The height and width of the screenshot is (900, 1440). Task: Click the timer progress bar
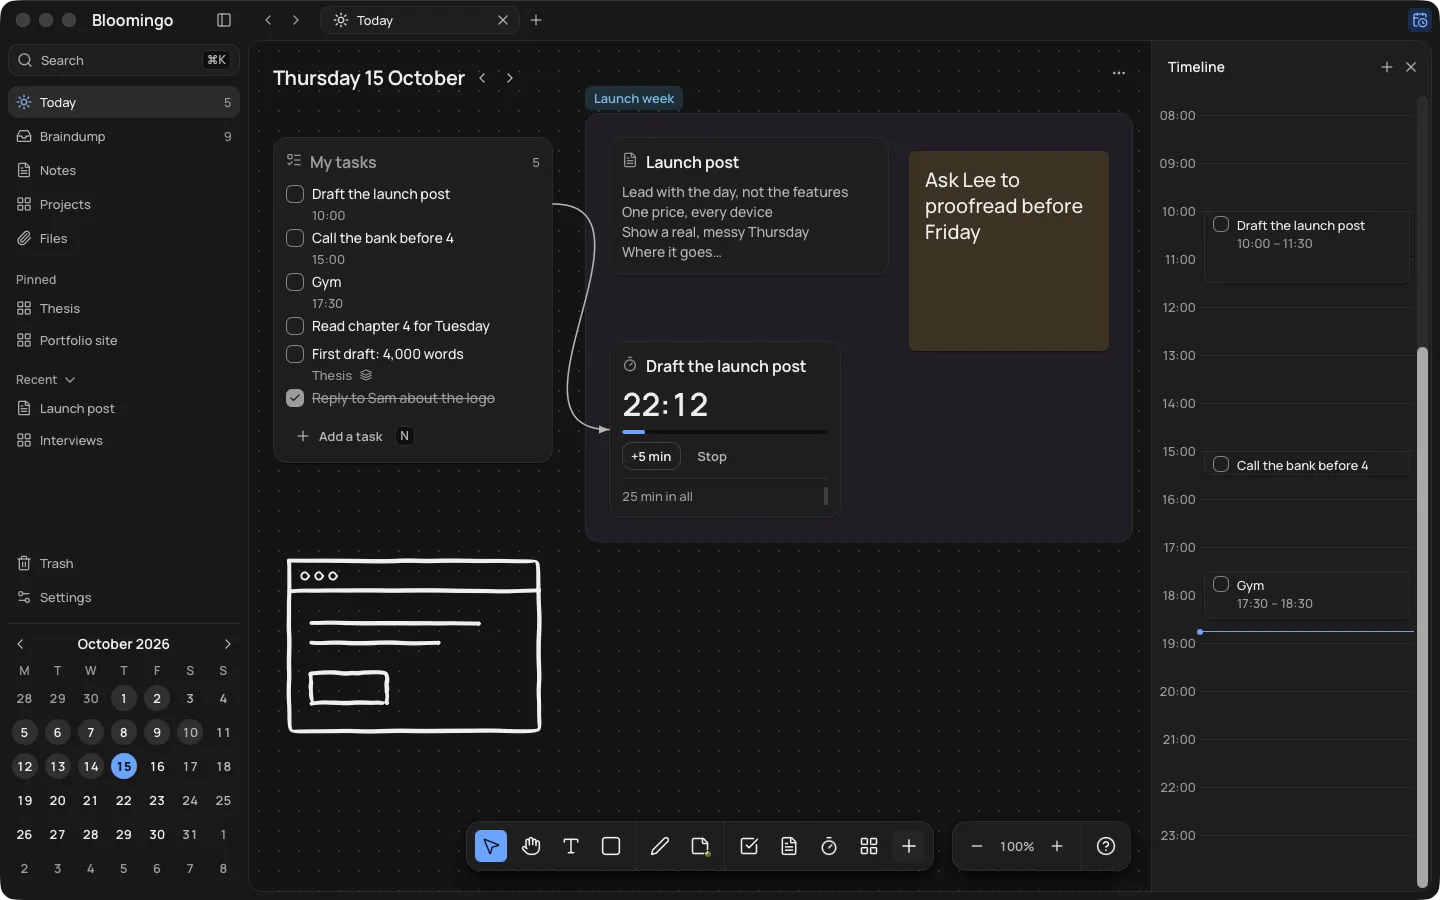tap(725, 432)
